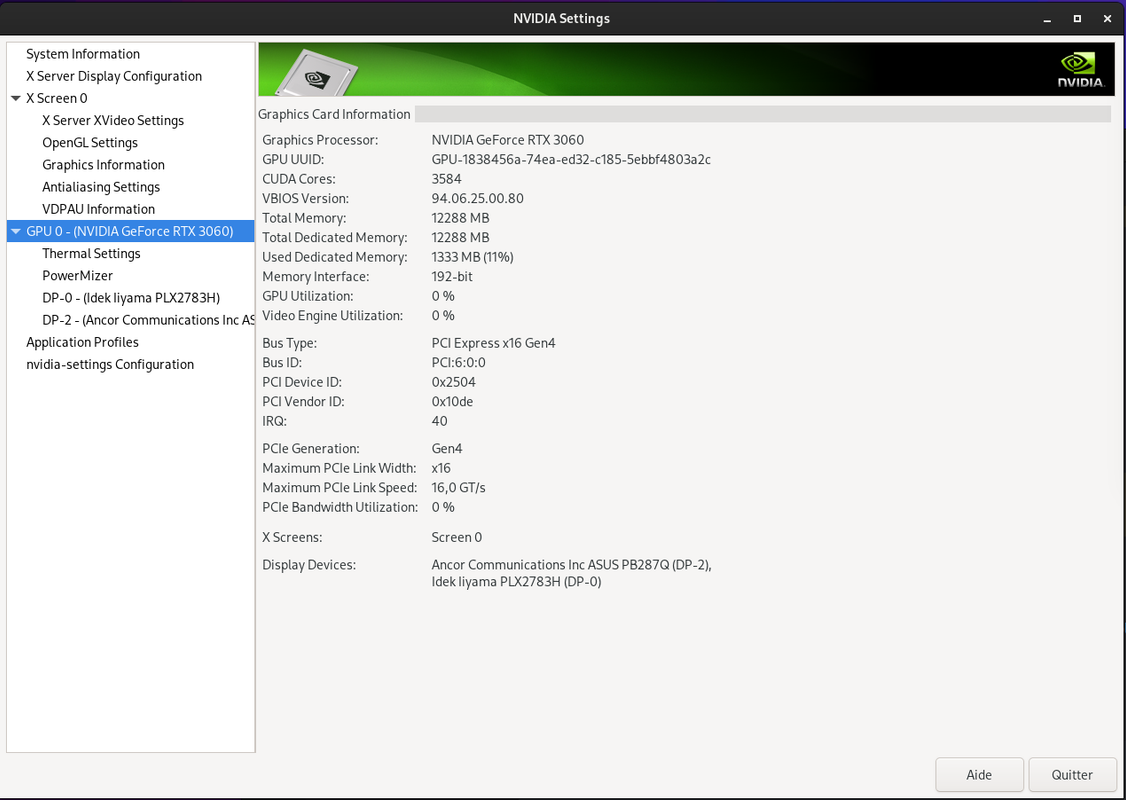Click Maximum PCIe Link Width value x16
Viewport: 1126px width, 800px height.
coord(441,468)
